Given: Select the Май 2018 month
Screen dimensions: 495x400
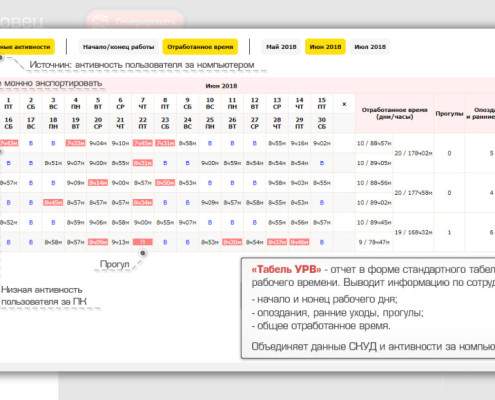Looking at the screenshot, I should (x=281, y=47).
